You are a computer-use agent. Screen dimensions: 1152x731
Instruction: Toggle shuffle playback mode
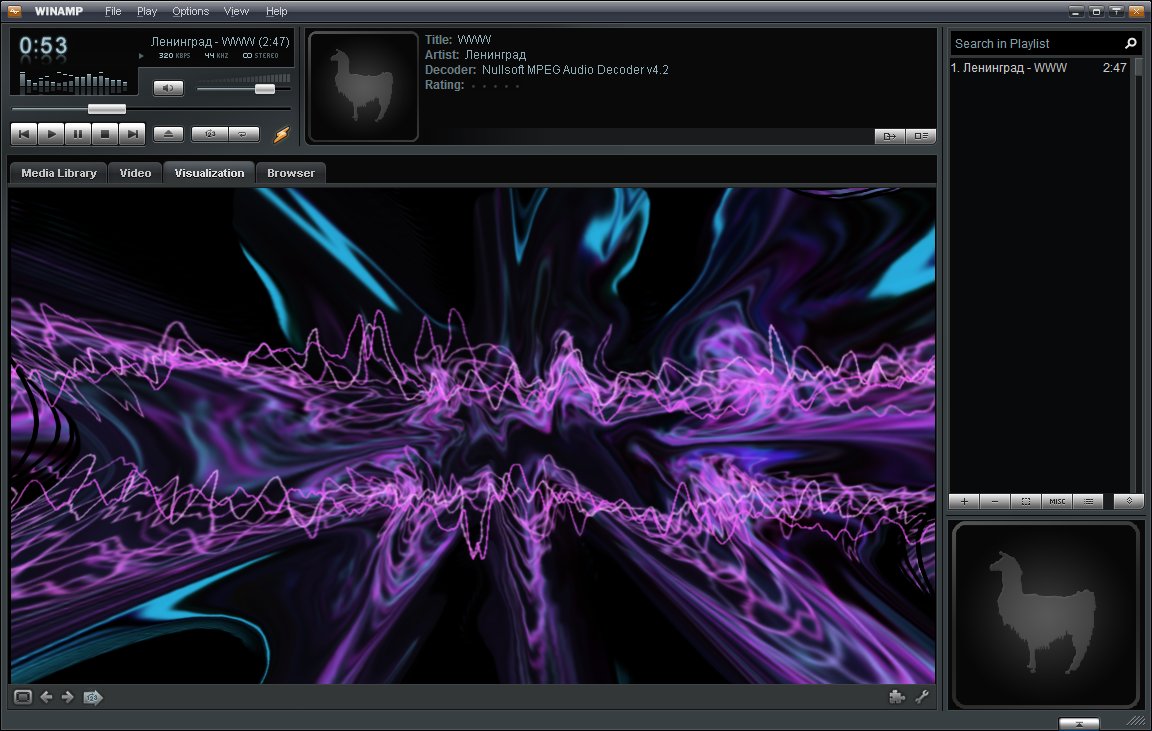tap(210, 134)
